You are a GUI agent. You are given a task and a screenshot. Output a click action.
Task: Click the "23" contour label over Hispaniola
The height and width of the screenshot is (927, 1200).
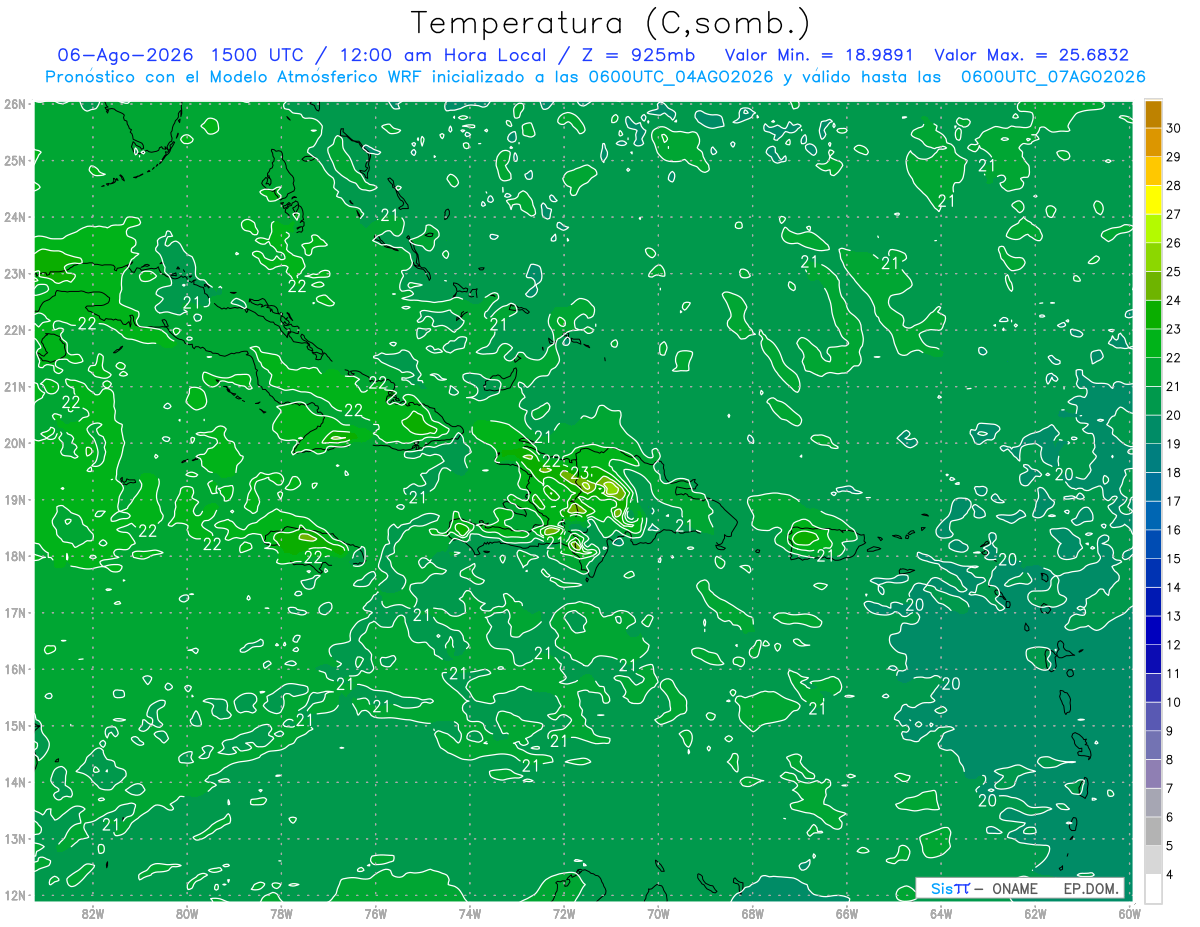[579, 473]
